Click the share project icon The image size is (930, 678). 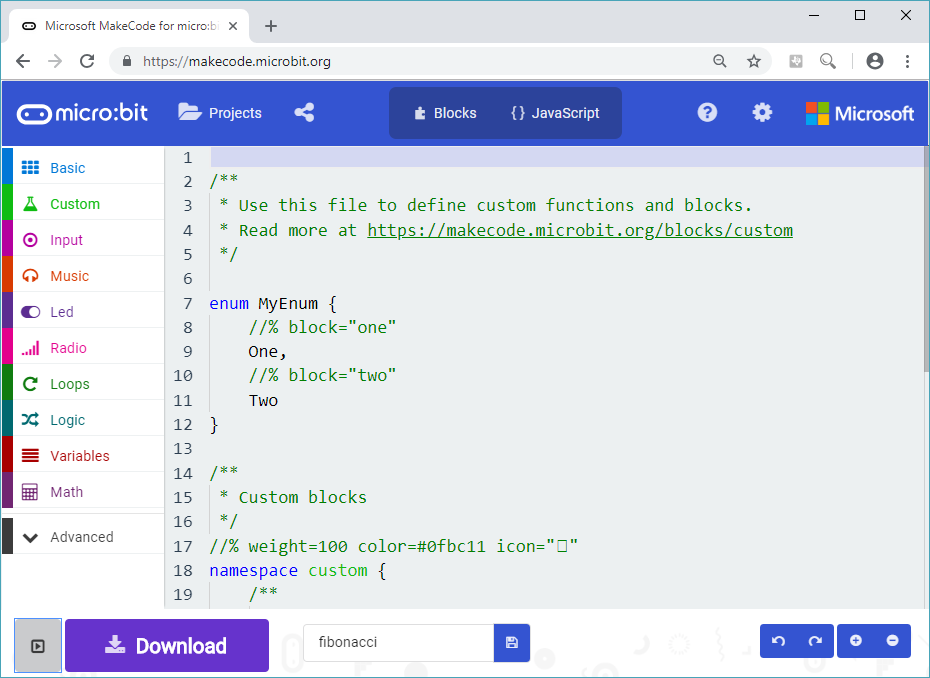click(304, 113)
